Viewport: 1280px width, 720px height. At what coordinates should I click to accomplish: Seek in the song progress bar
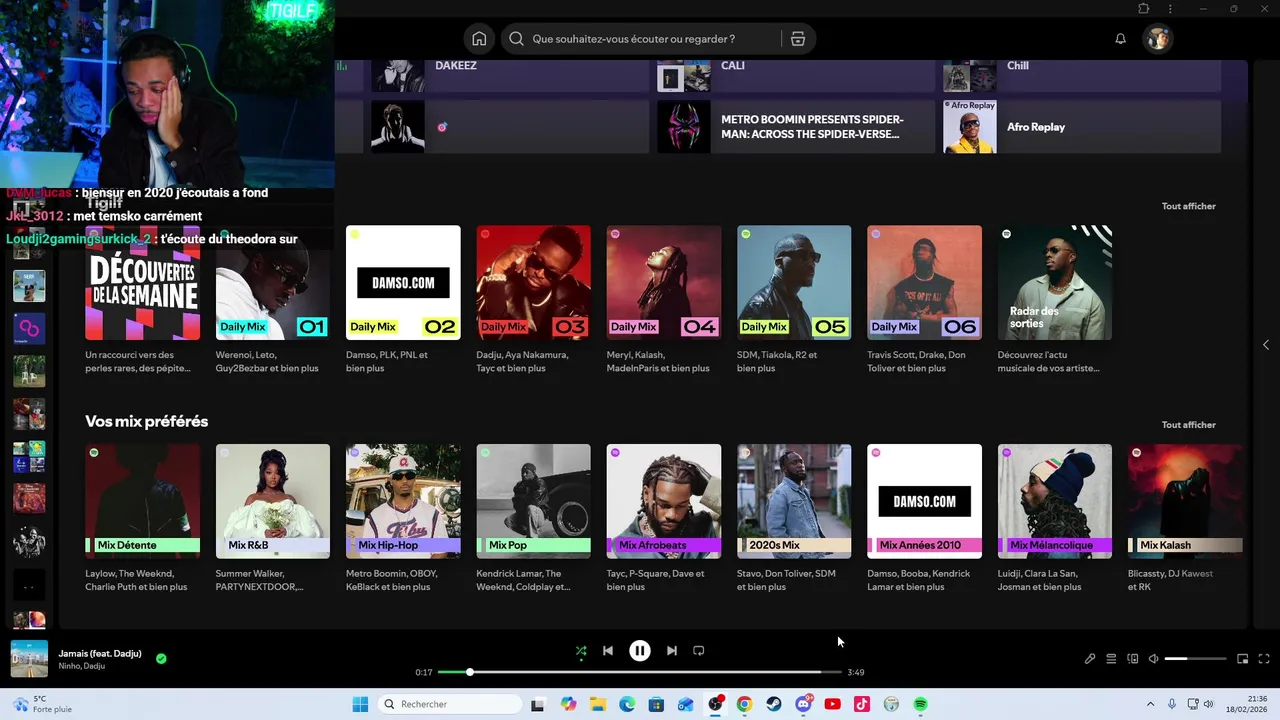640,672
